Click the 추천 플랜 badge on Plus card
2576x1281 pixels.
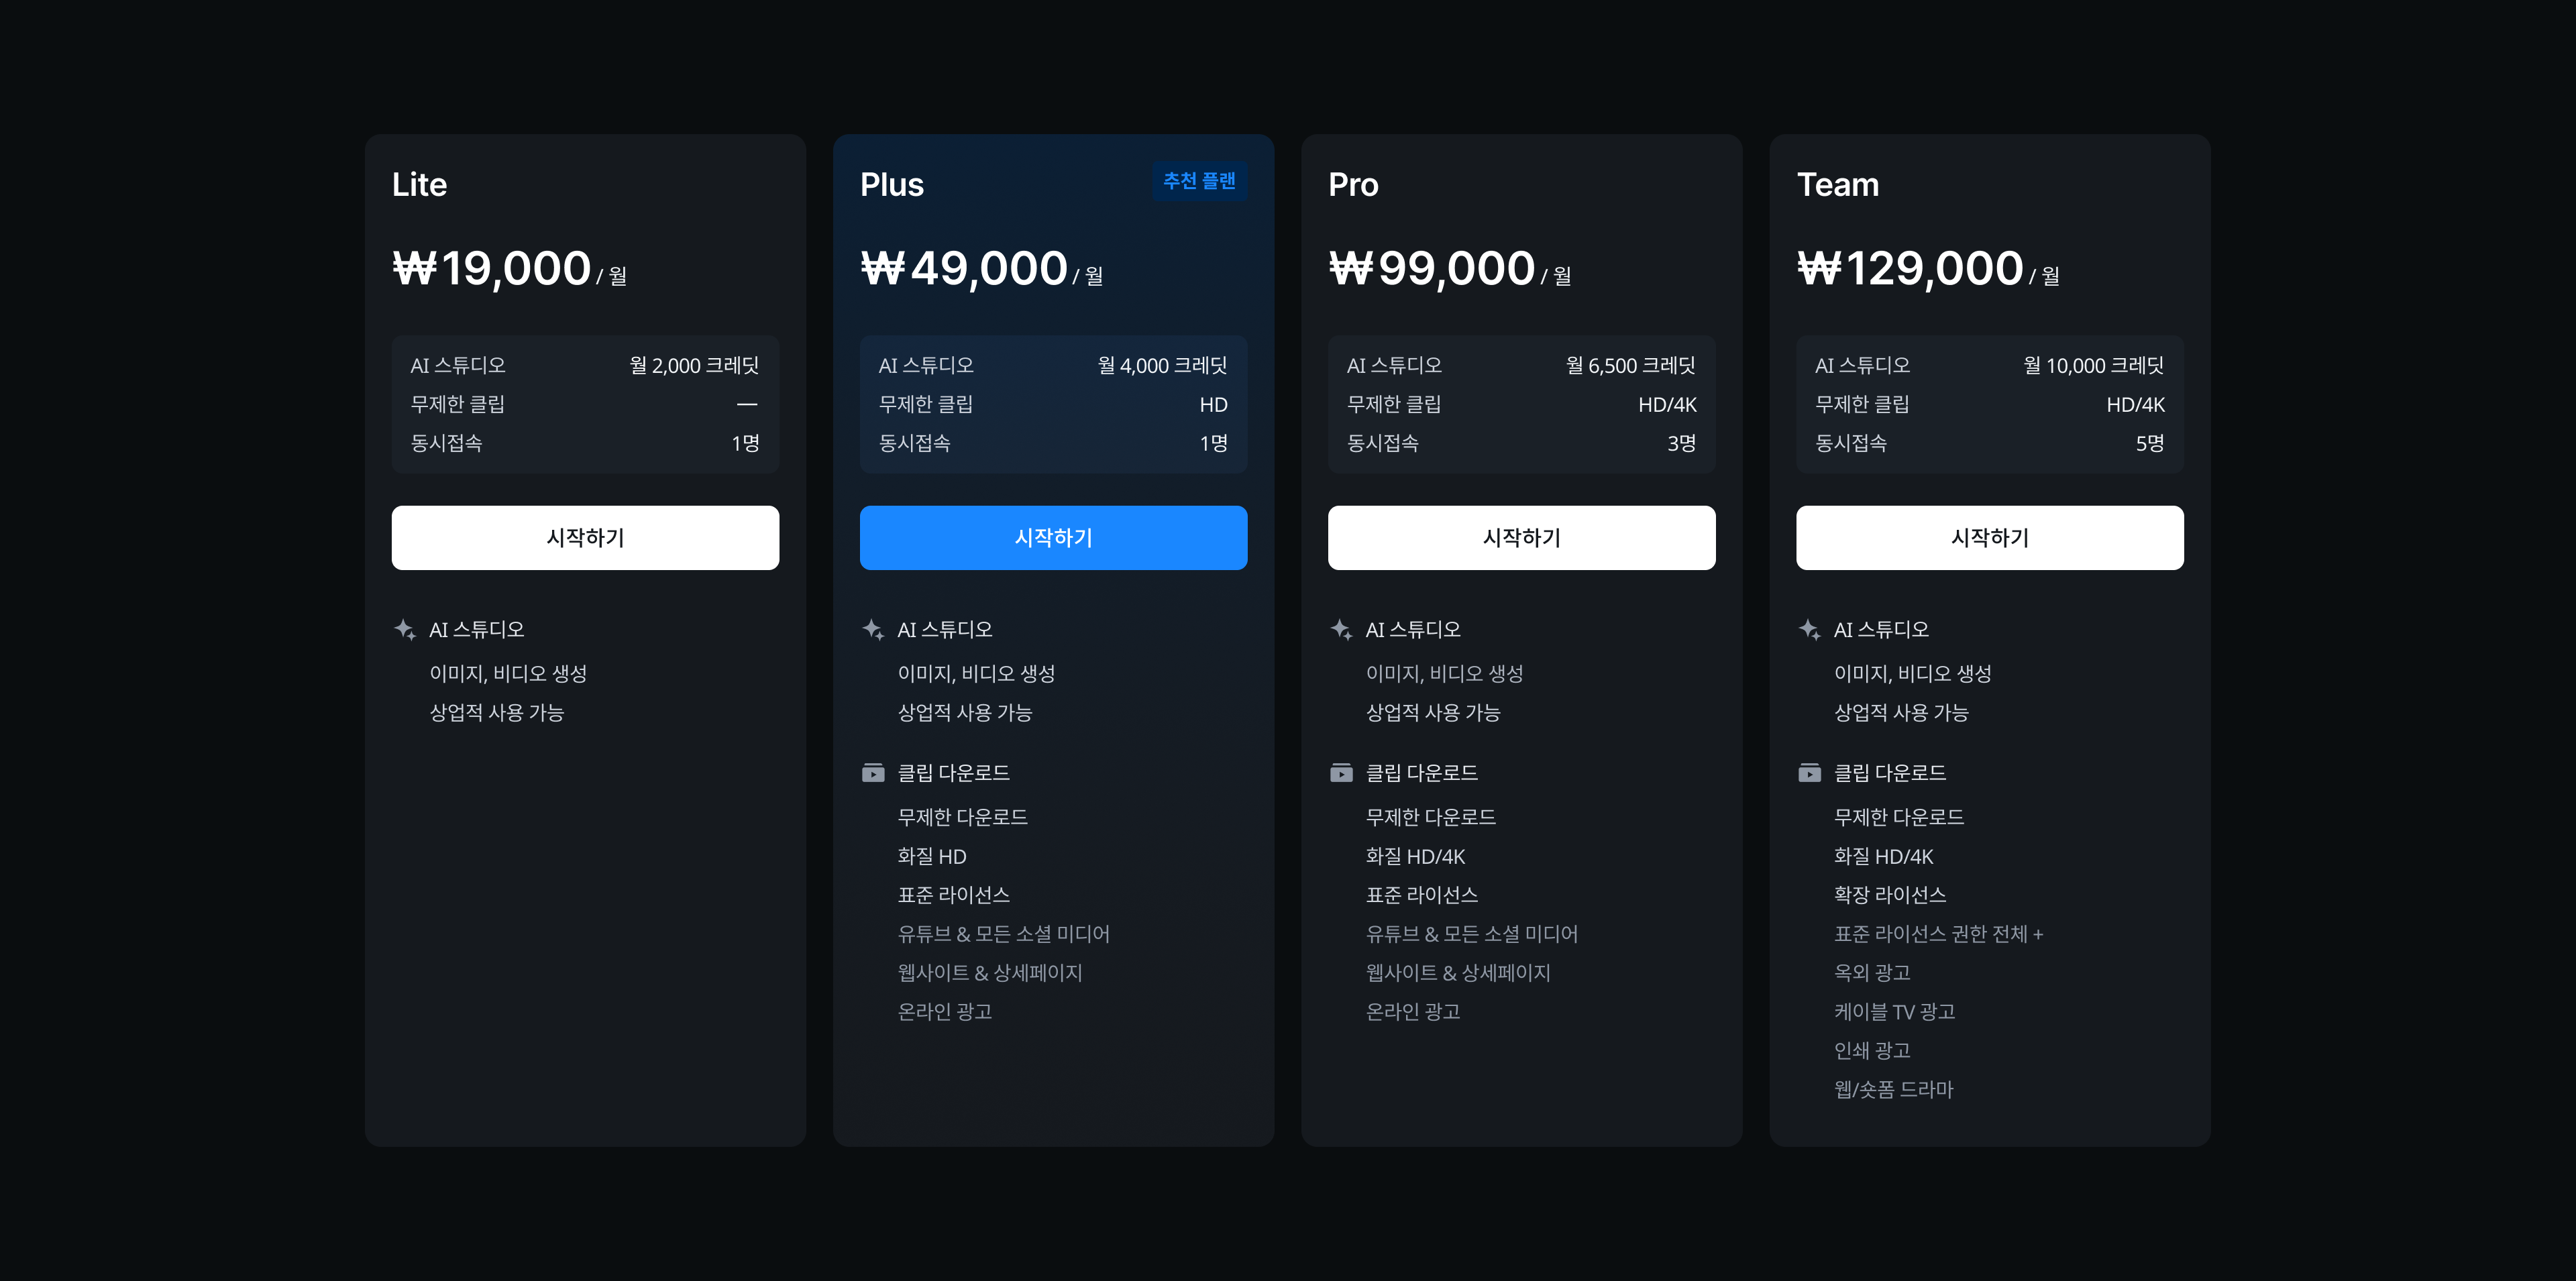[1199, 181]
